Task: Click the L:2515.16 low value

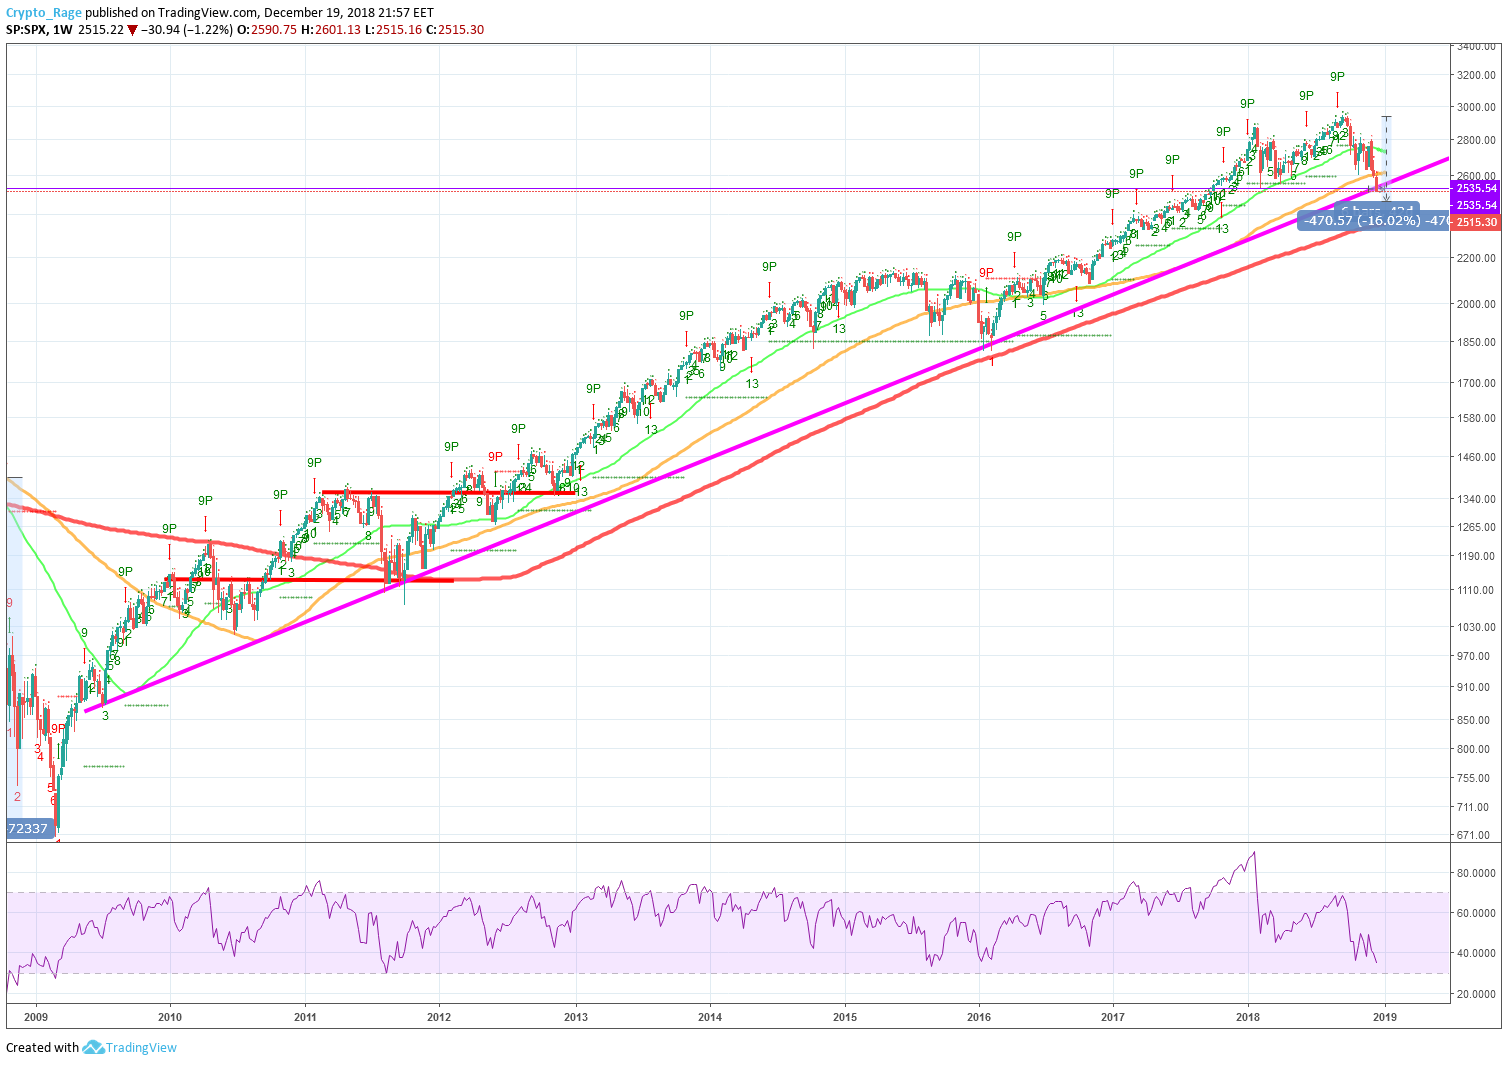Action: click(x=393, y=30)
